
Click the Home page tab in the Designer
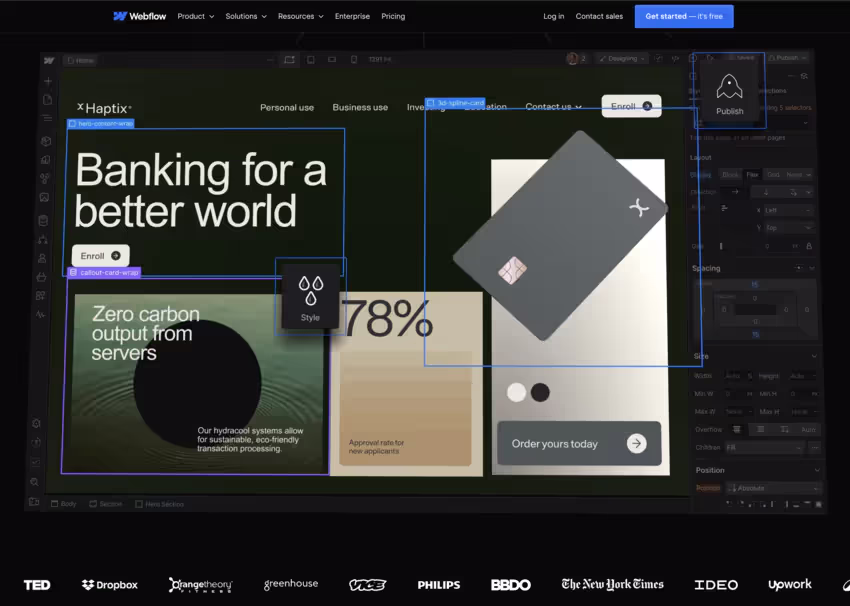(80, 60)
